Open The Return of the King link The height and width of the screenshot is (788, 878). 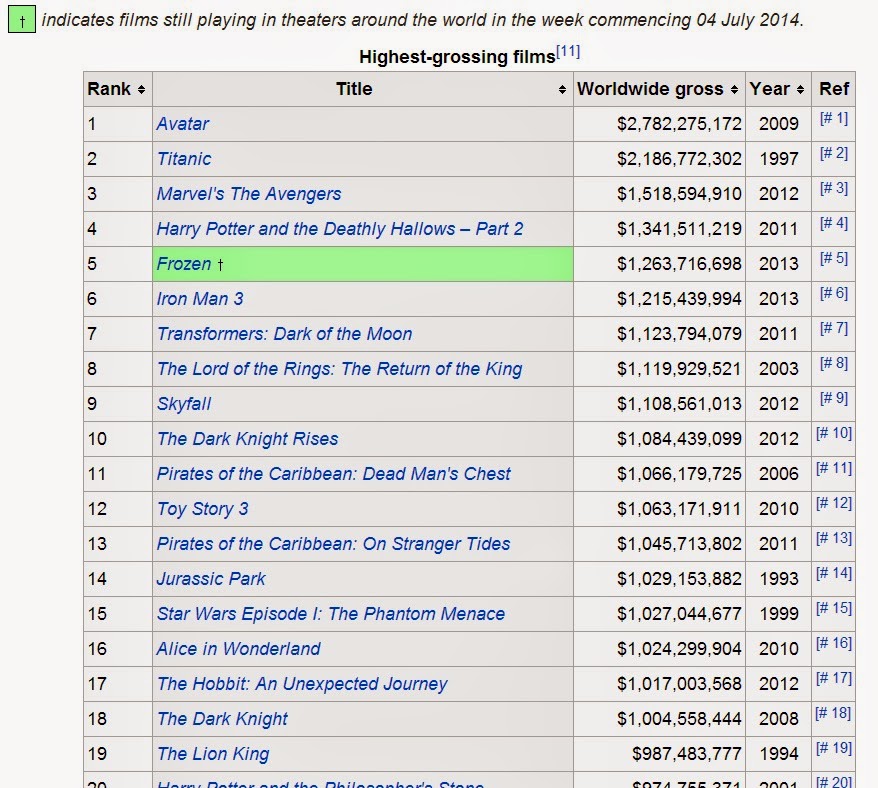(339, 369)
